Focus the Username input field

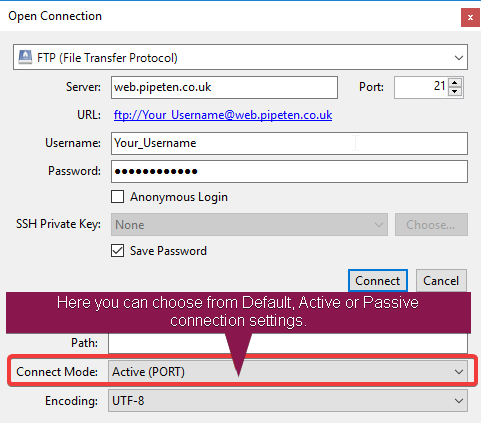click(289, 143)
